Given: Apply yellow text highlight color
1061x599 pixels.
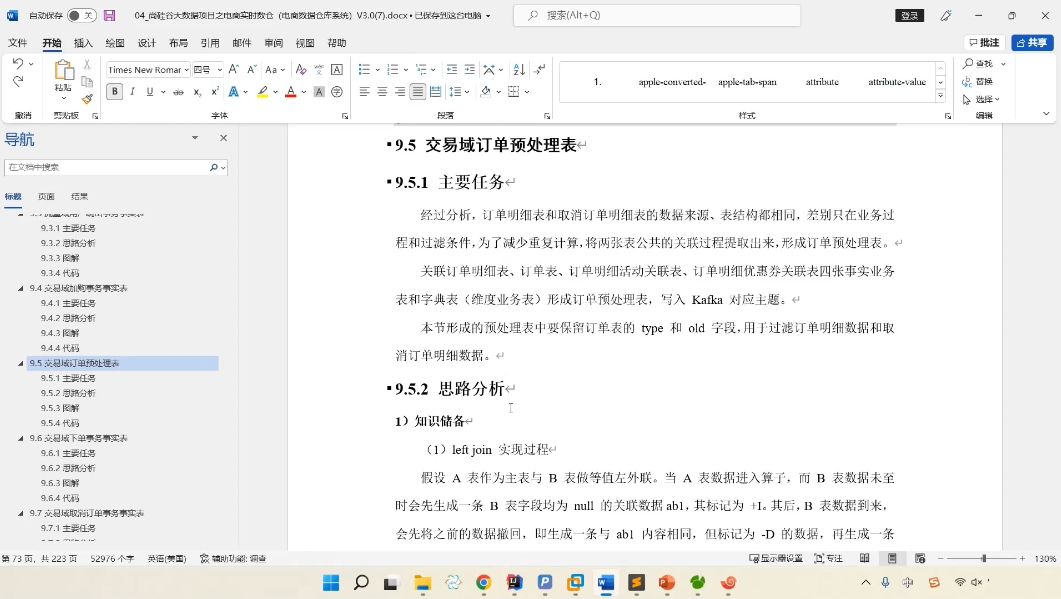Looking at the screenshot, I should click(263, 91).
